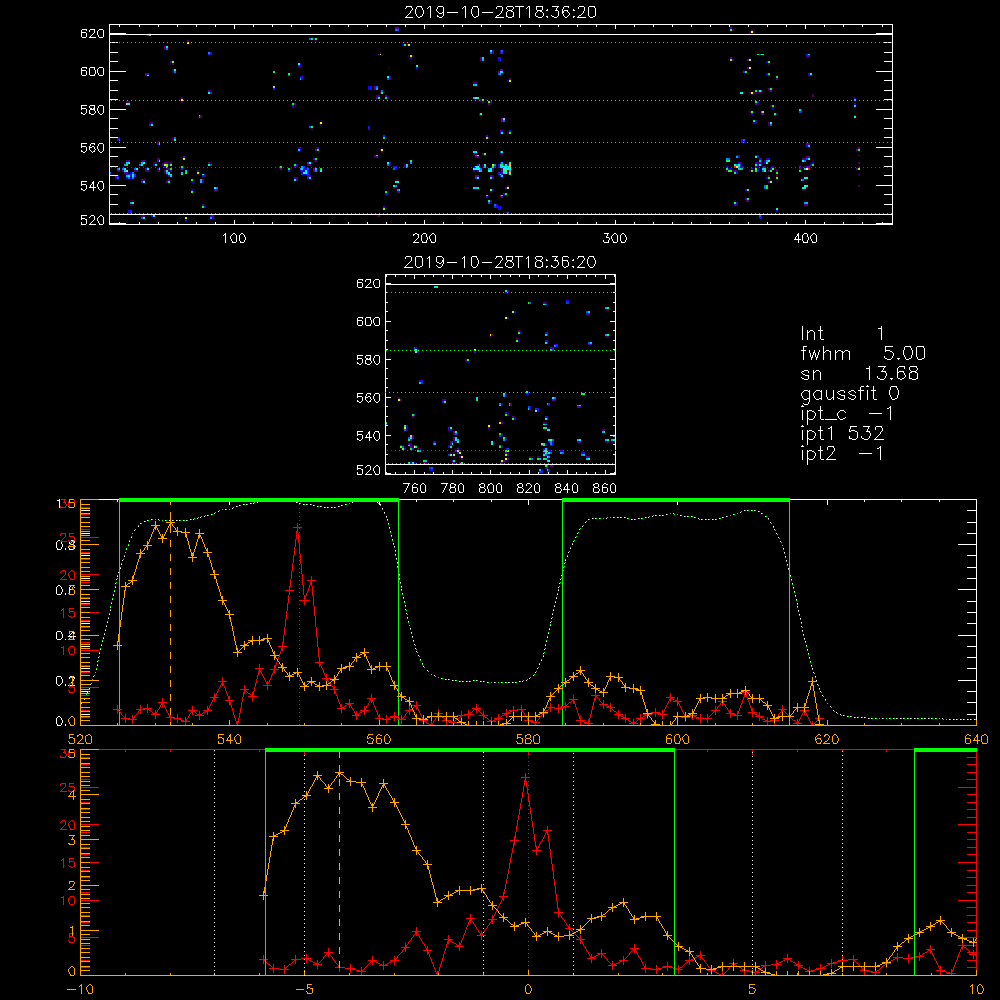Click x-axis label -10 on bottom plot
Image resolution: width=1000 pixels, height=1000 pixels.
tap(80, 990)
